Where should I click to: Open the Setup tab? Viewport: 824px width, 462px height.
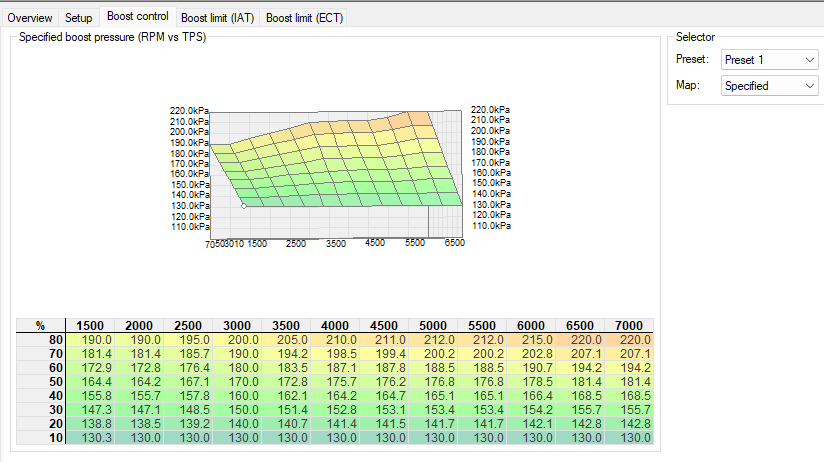pyautogui.click(x=79, y=18)
